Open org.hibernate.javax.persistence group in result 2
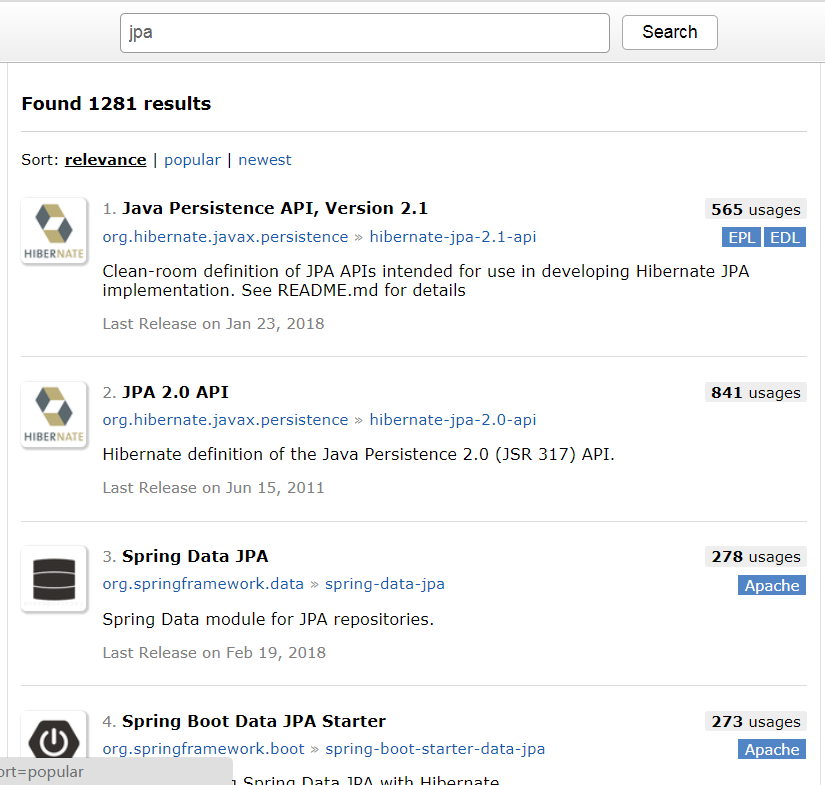825x785 pixels. point(225,420)
